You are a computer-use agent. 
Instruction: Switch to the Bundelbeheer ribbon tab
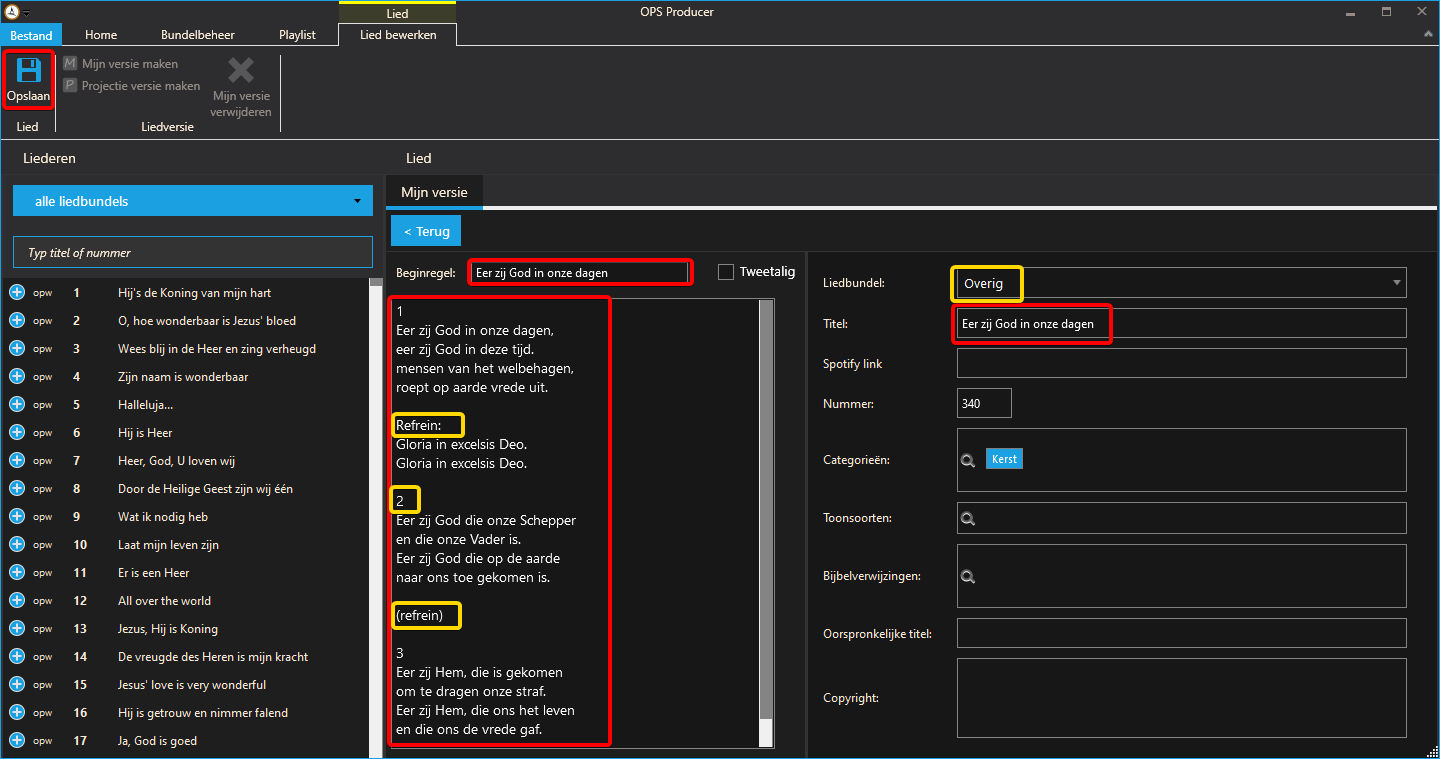[198, 35]
